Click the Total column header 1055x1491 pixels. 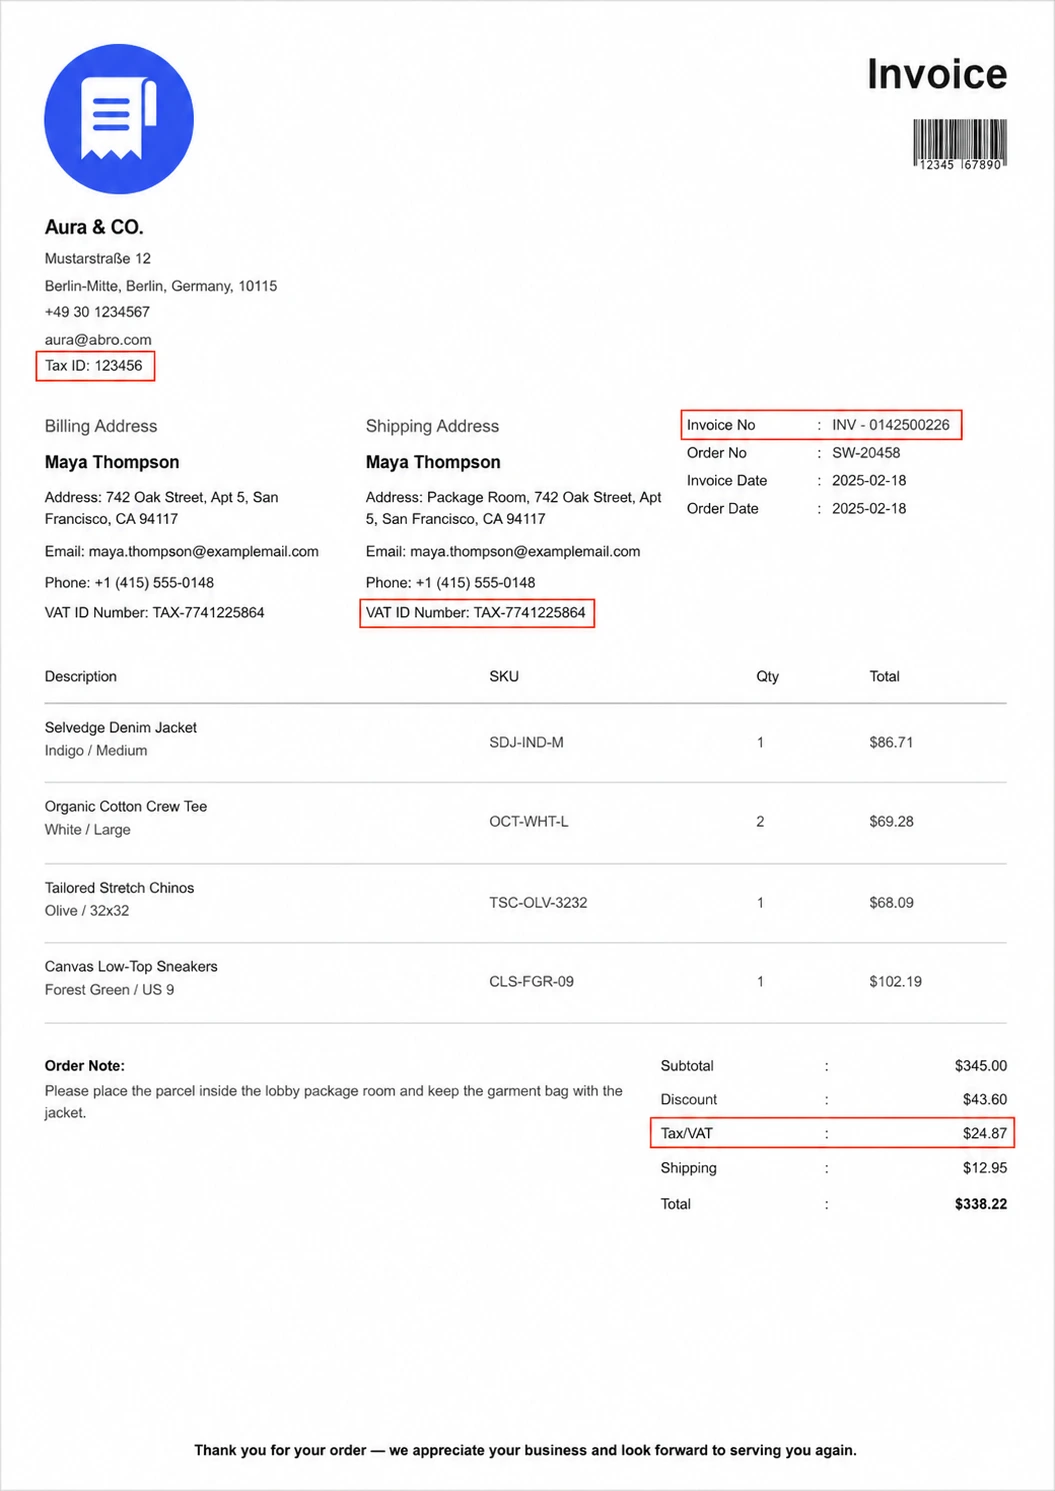pos(884,677)
